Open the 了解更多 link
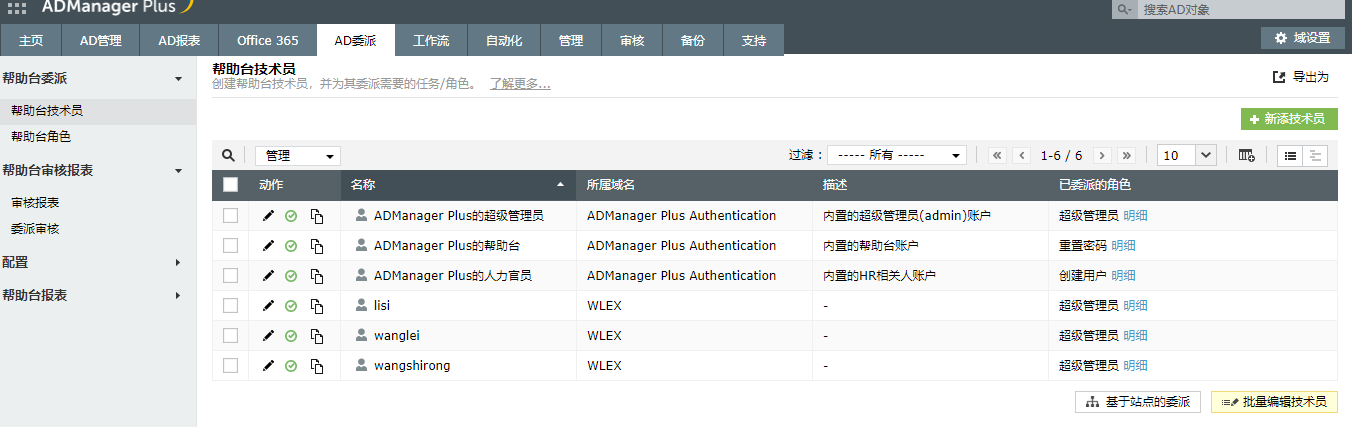The width and height of the screenshot is (1352, 427). click(x=520, y=84)
